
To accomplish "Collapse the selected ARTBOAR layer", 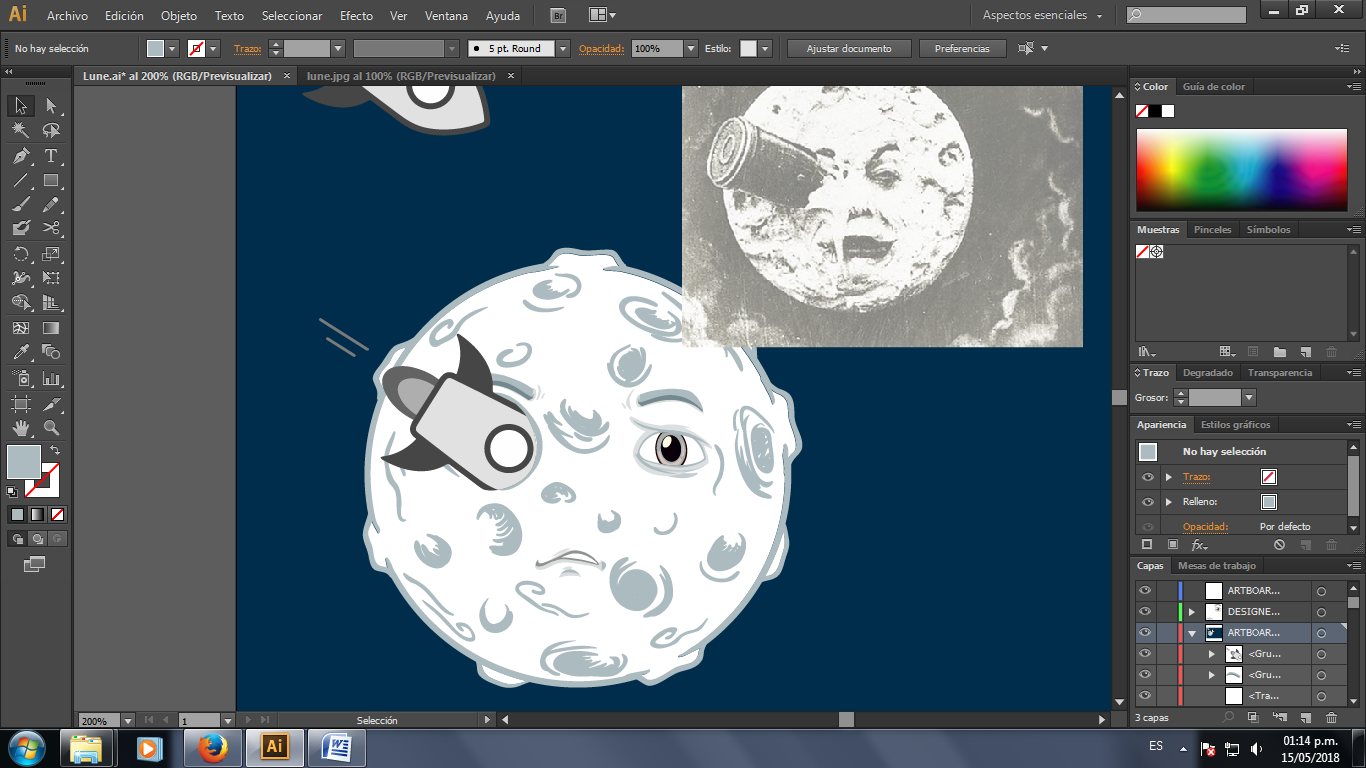I will point(1192,633).
